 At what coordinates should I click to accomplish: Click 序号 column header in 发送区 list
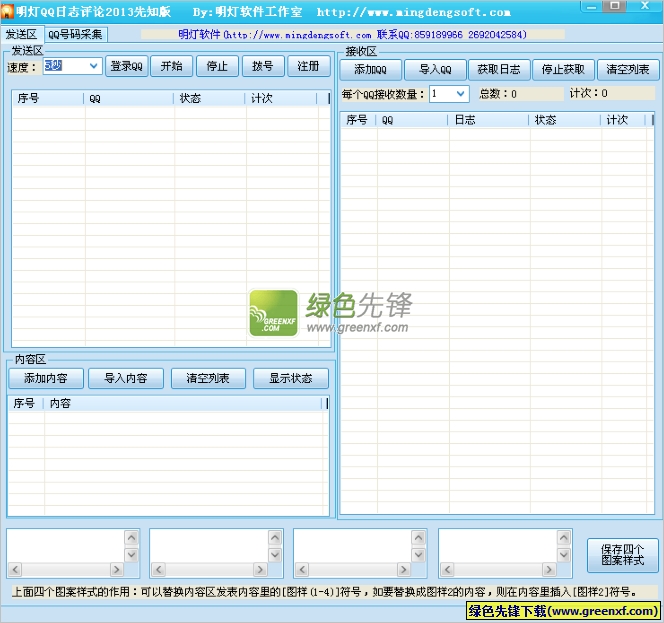(48, 99)
